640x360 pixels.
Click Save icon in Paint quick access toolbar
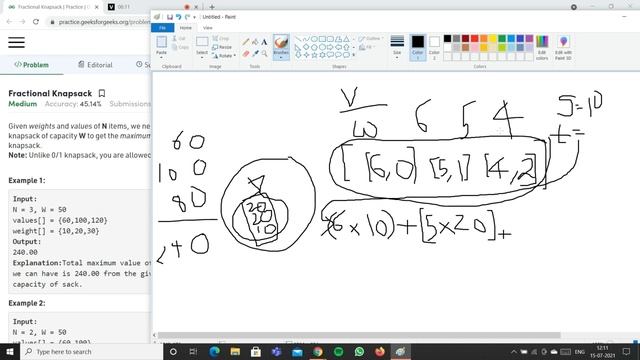(170, 17)
